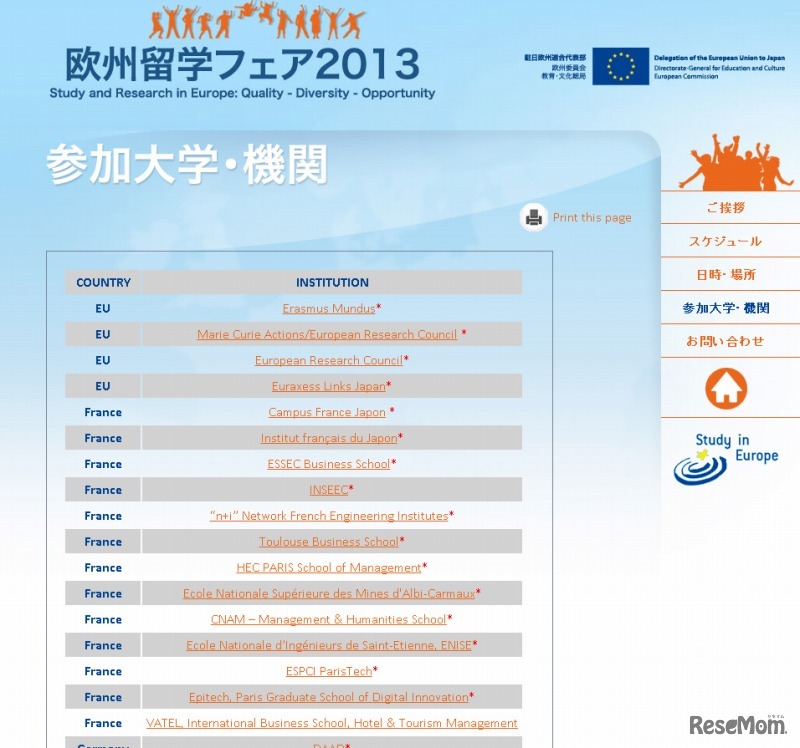Click the EU cell beside Euraxess Links Japan
The width and height of the screenshot is (800, 748).
pos(103,386)
